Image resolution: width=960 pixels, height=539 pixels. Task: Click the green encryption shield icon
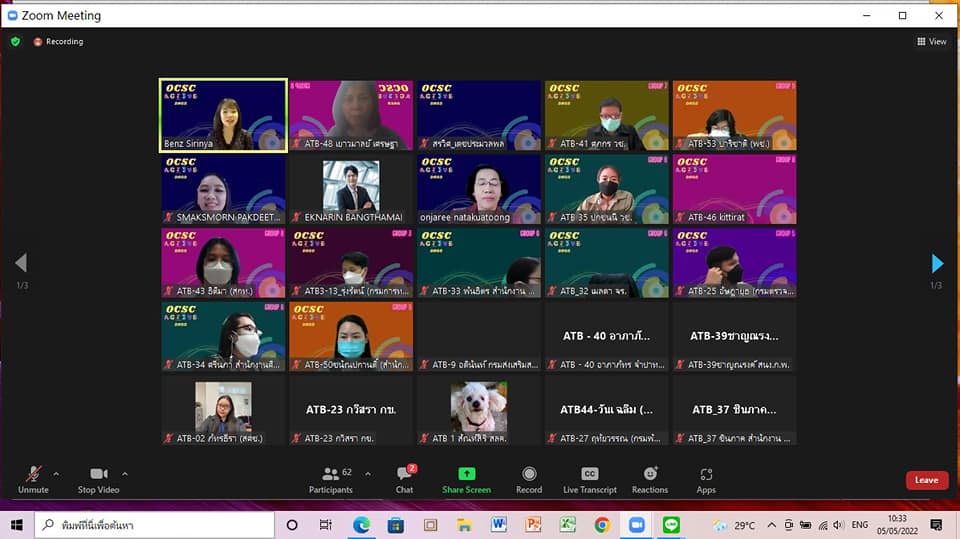tap(15, 42)
